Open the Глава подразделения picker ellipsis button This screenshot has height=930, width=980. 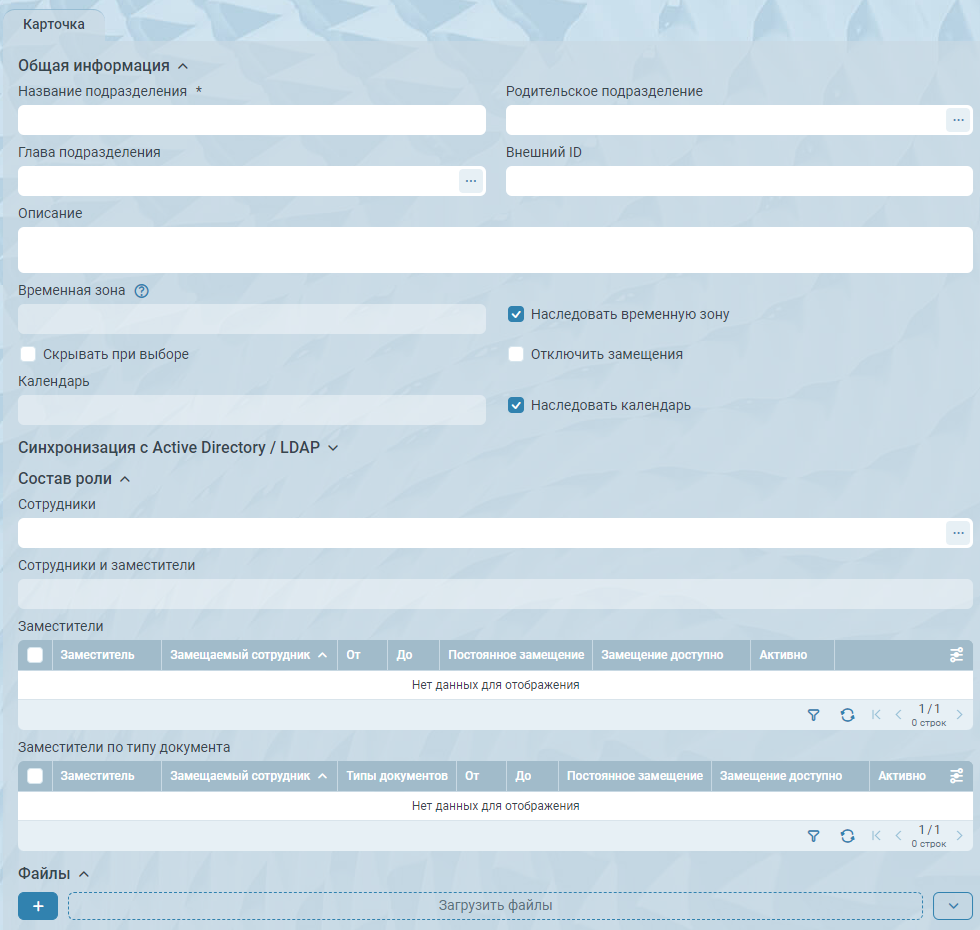click(471, 181)
